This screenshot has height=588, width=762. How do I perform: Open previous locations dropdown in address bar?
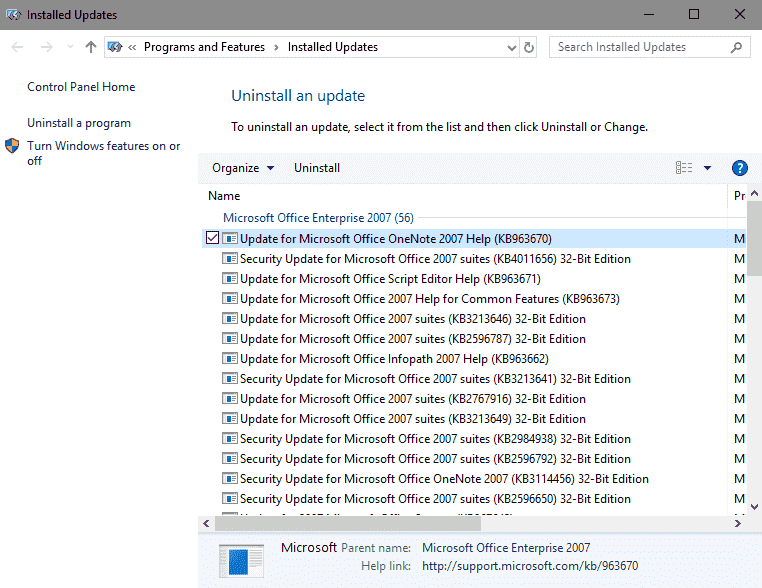pos(511,48)
